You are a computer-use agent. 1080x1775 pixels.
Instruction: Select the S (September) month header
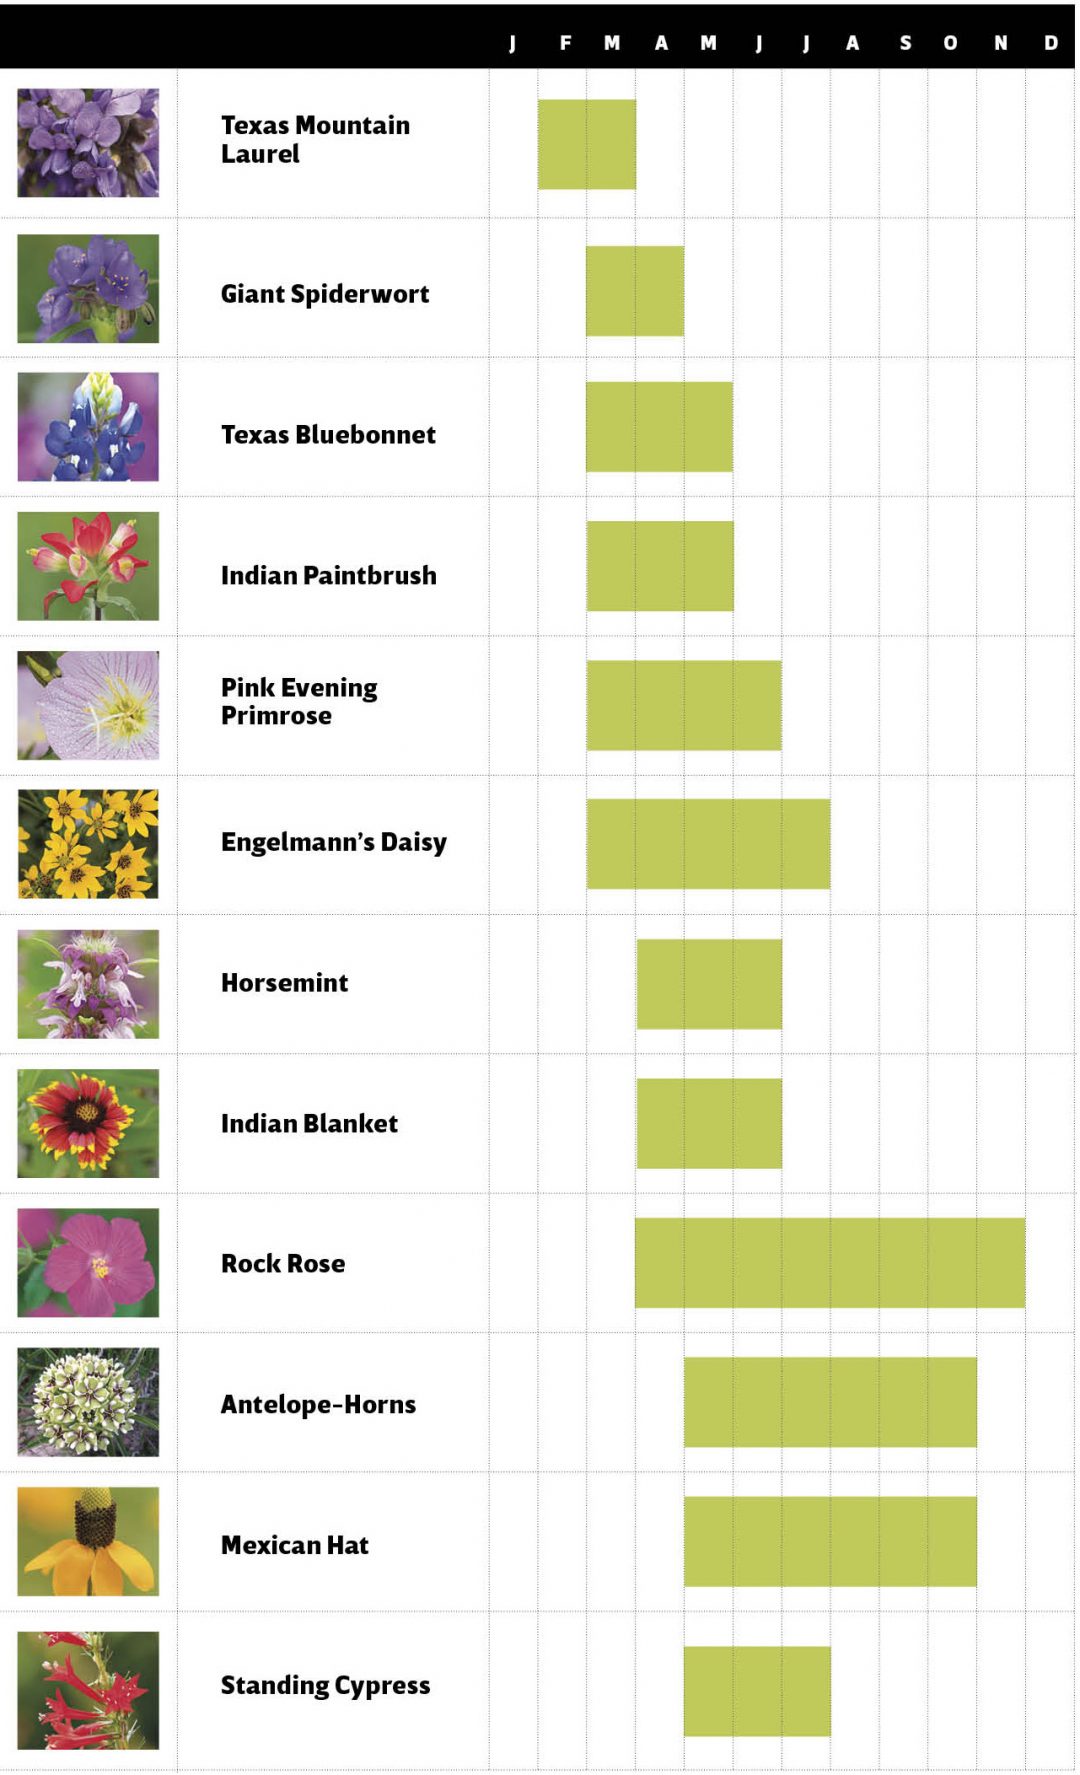905,43
